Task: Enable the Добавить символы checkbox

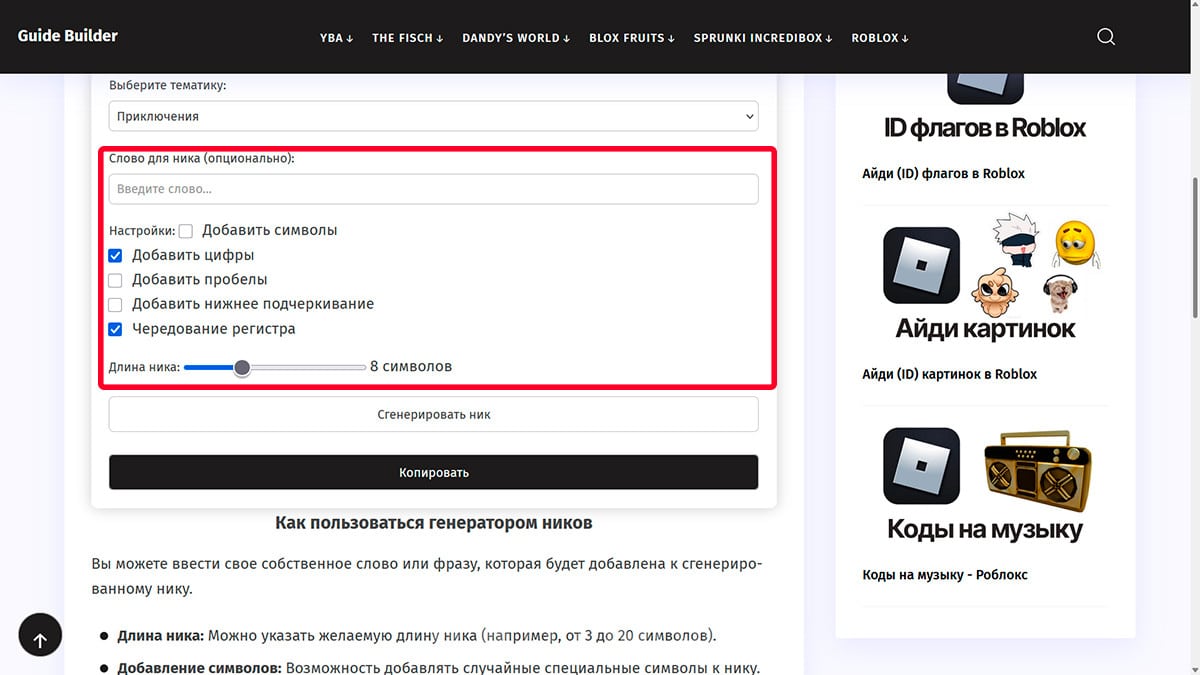Action: [186, 231]
